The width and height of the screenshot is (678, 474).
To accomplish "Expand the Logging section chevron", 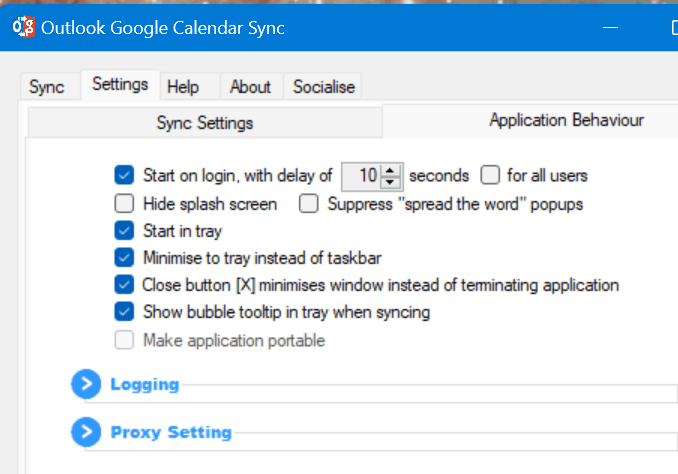I will 86,384.
